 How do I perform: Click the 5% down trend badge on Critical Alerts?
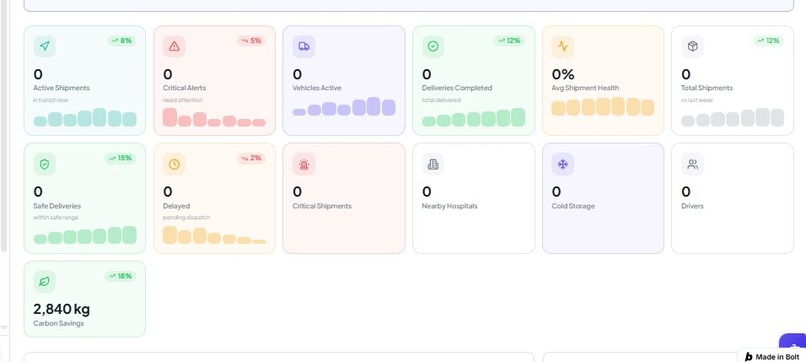pyautogui.click(x=251, y=41)
